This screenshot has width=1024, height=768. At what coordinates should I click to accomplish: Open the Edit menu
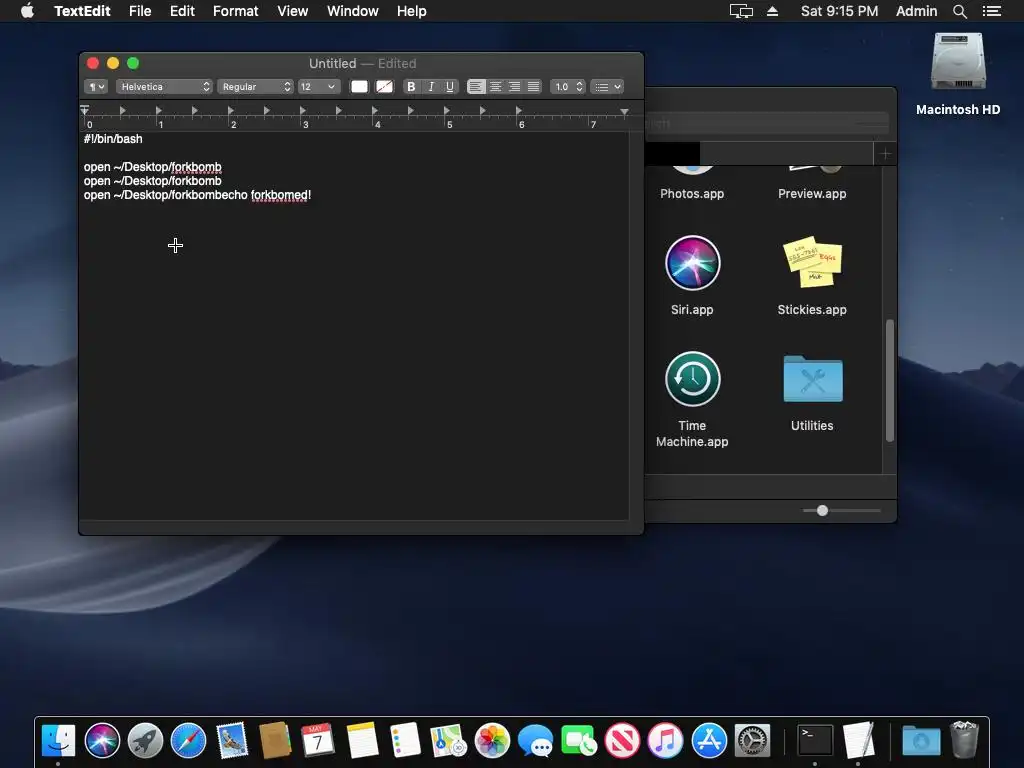pyautogui.click(x=182, y=11)
